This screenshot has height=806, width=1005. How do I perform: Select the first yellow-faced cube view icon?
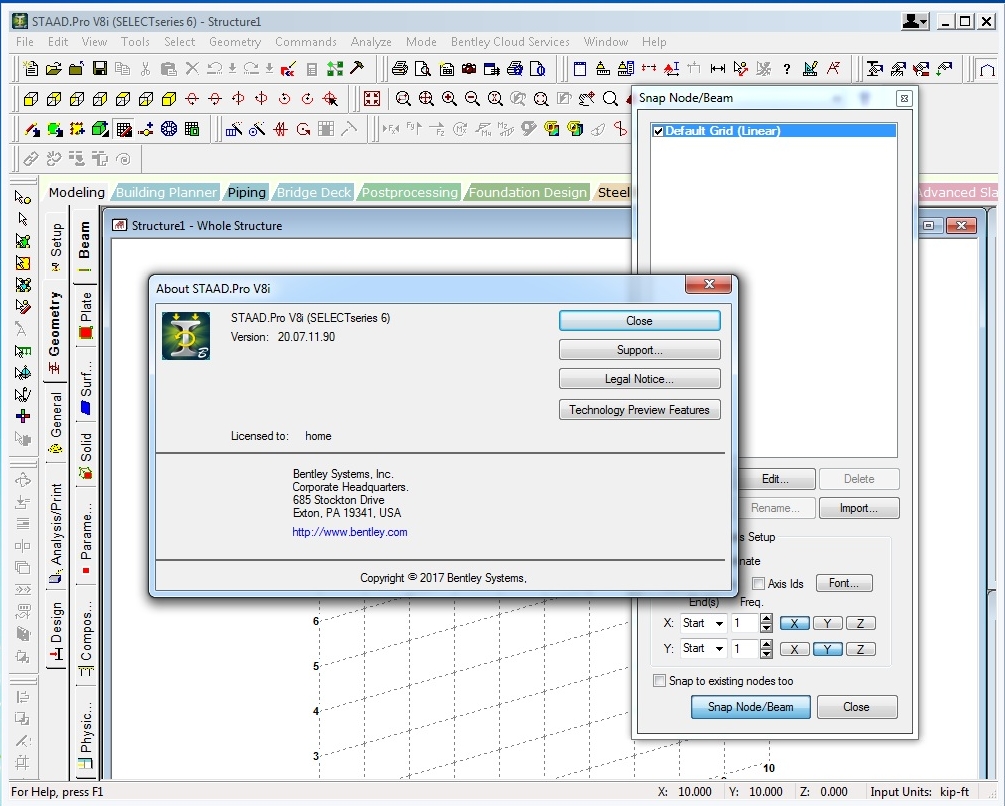[x=30, y=99]
